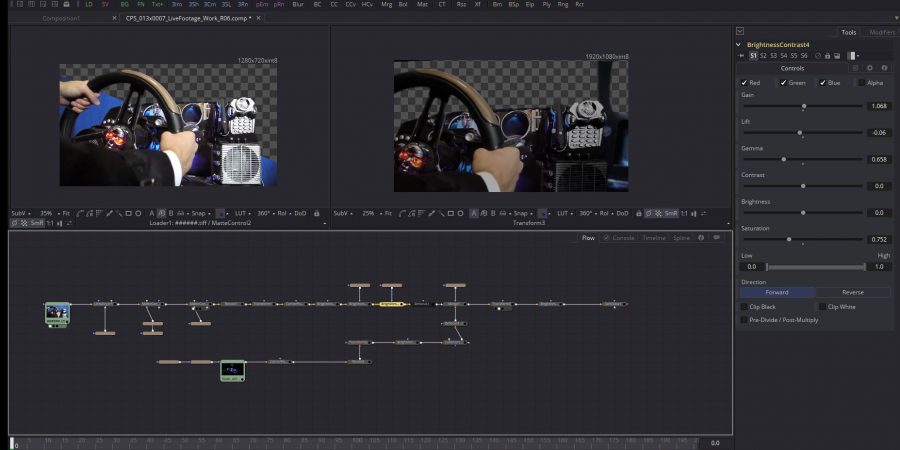Image resolution: width=900 pixels, height=450 pixels.
Task: Select the S2 settings slot
Action: pos(765,56)
